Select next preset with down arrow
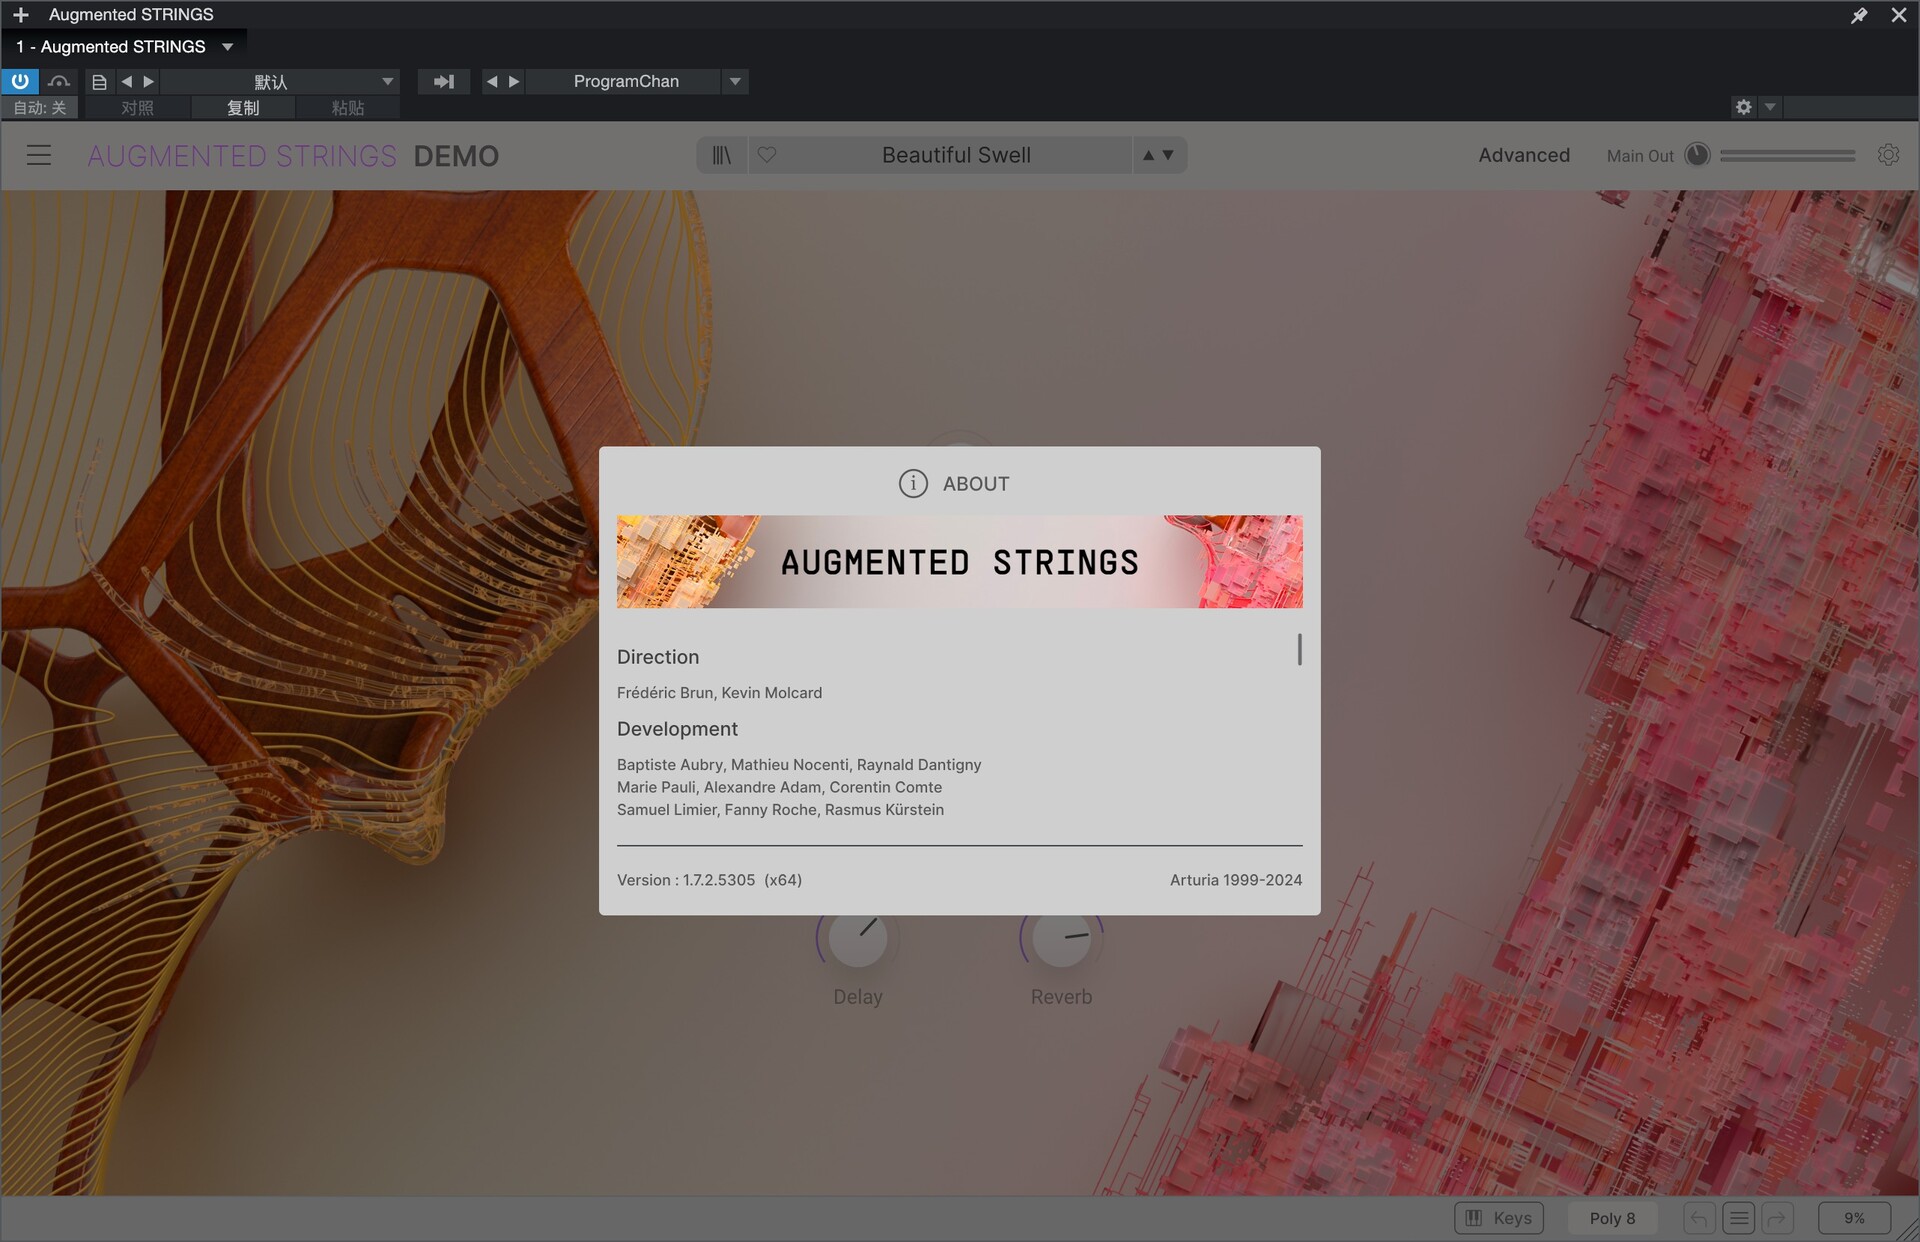This screenshot has width=1920, height=1242. coord(1168,155)
